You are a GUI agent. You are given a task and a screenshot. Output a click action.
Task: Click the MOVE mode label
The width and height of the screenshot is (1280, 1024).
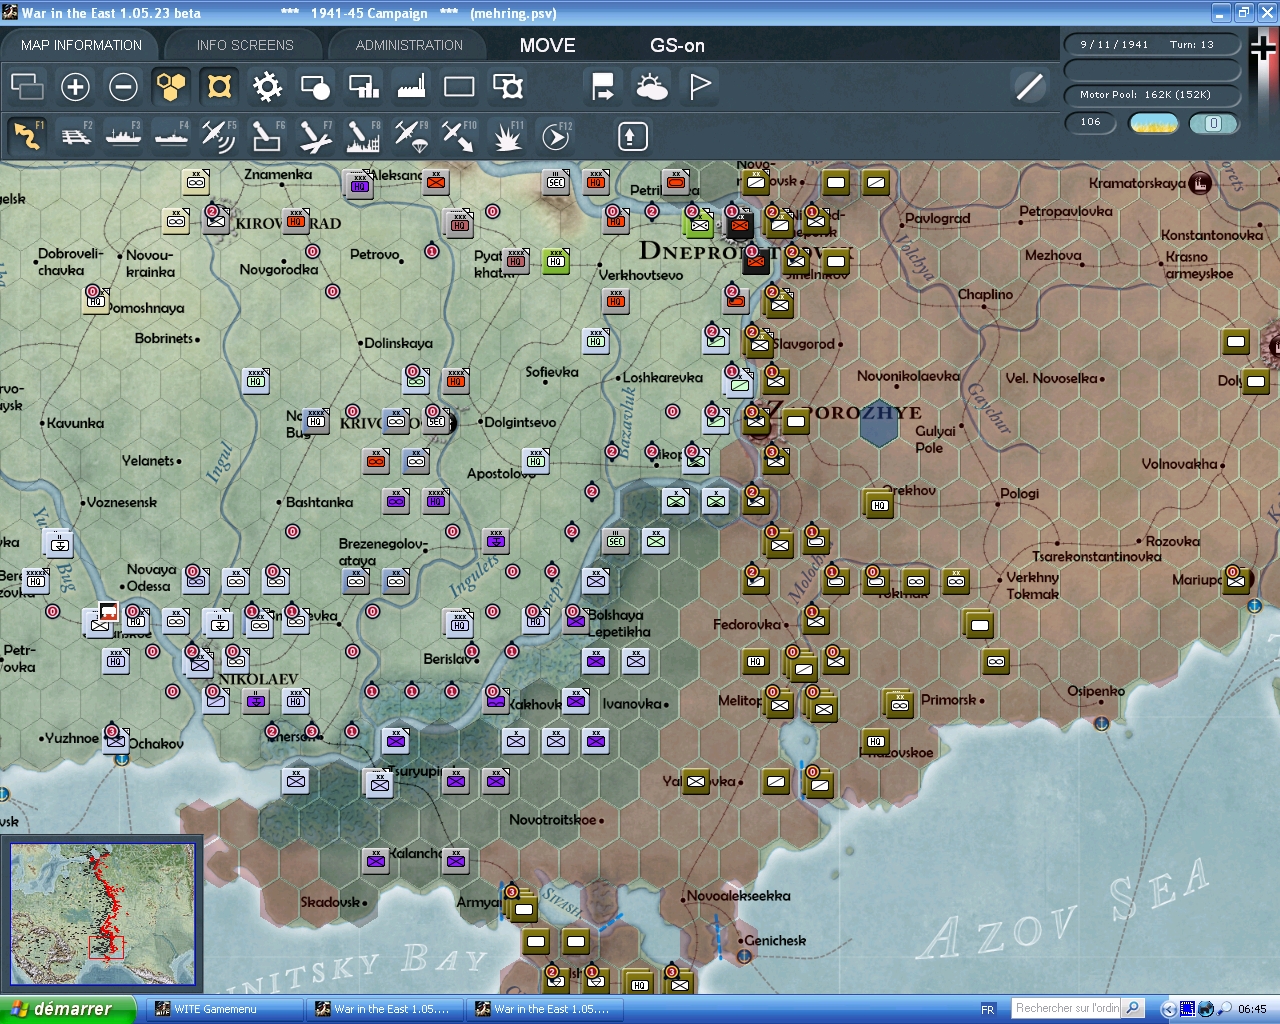tap(548, 45)
